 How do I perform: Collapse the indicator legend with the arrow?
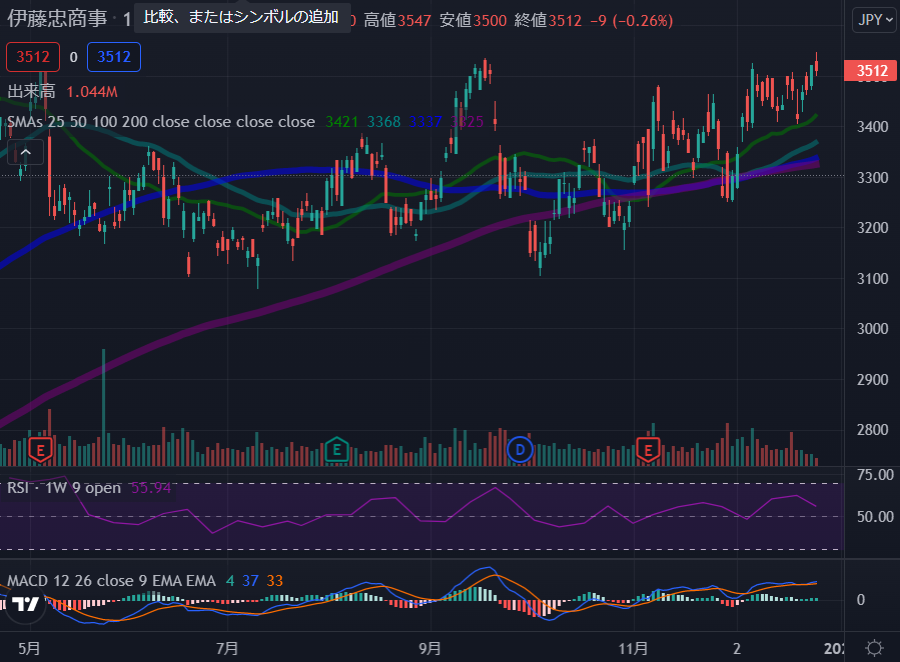(x=26, y=153)
